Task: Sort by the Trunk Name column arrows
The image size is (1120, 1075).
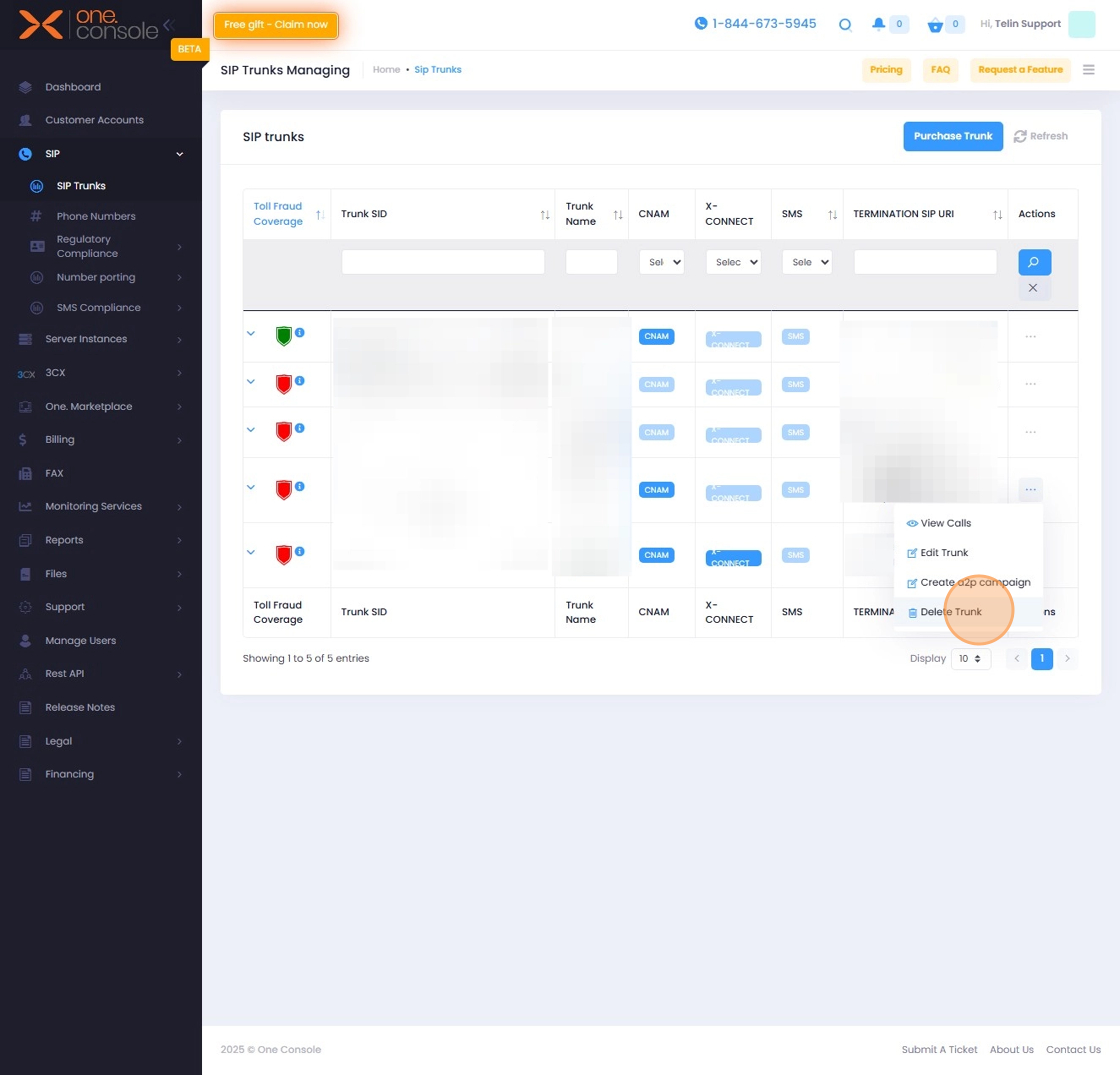Action: click(618, 214)
